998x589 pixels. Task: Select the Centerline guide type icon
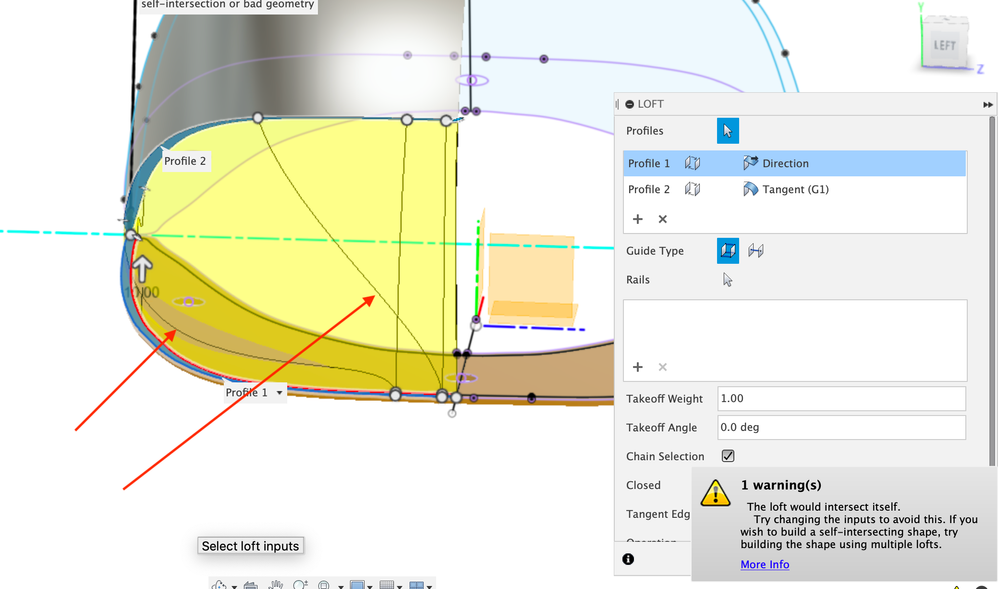click(756, 251)
